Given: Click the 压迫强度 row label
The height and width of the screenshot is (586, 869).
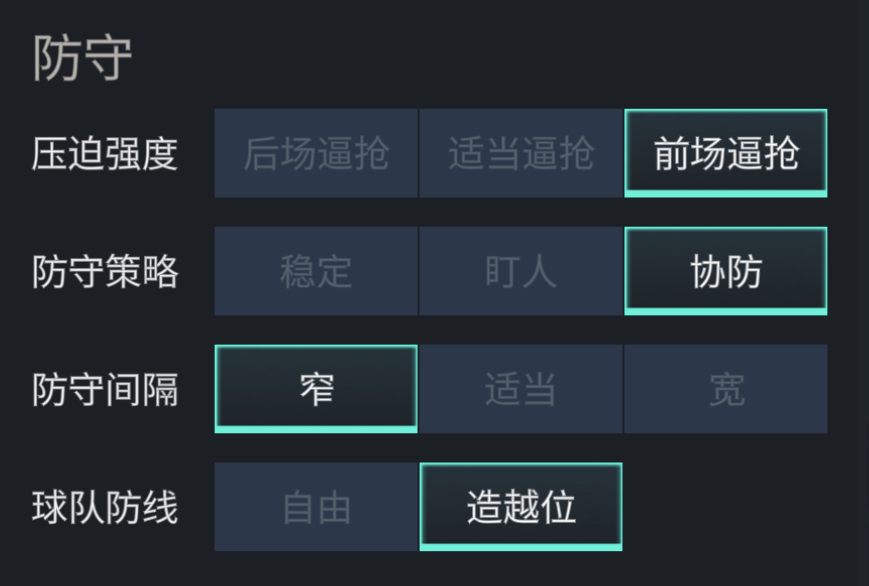Looking at the screenshot, I should pos(105,154).
